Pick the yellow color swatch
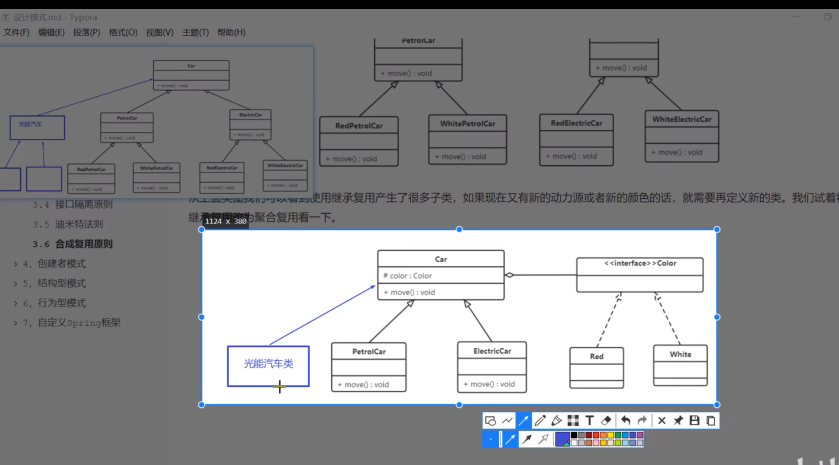Viewport: 839px width, 465px height. click(x=611, y=435)
